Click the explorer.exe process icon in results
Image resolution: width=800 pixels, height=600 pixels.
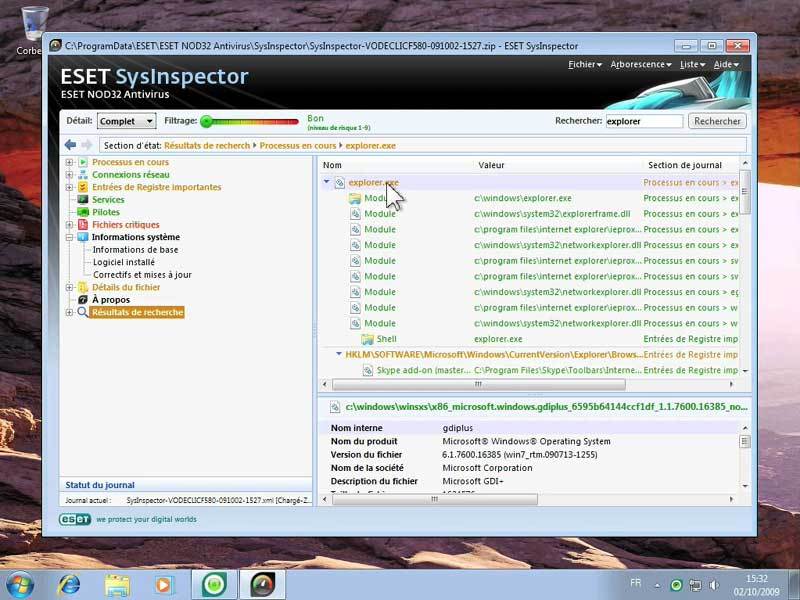(339, 183)
